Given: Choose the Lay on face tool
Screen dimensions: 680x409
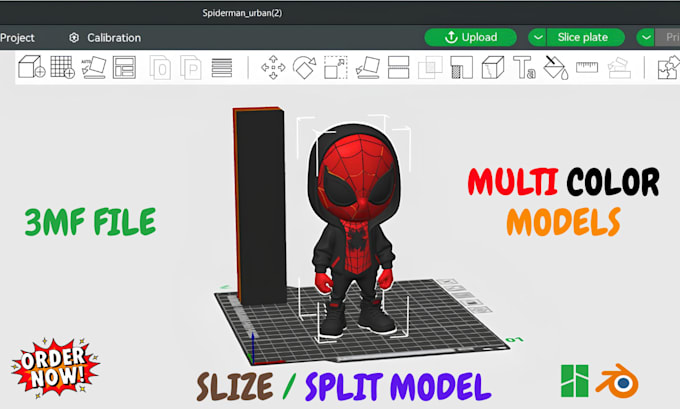Looking at the screenshot, I should 367,67.
